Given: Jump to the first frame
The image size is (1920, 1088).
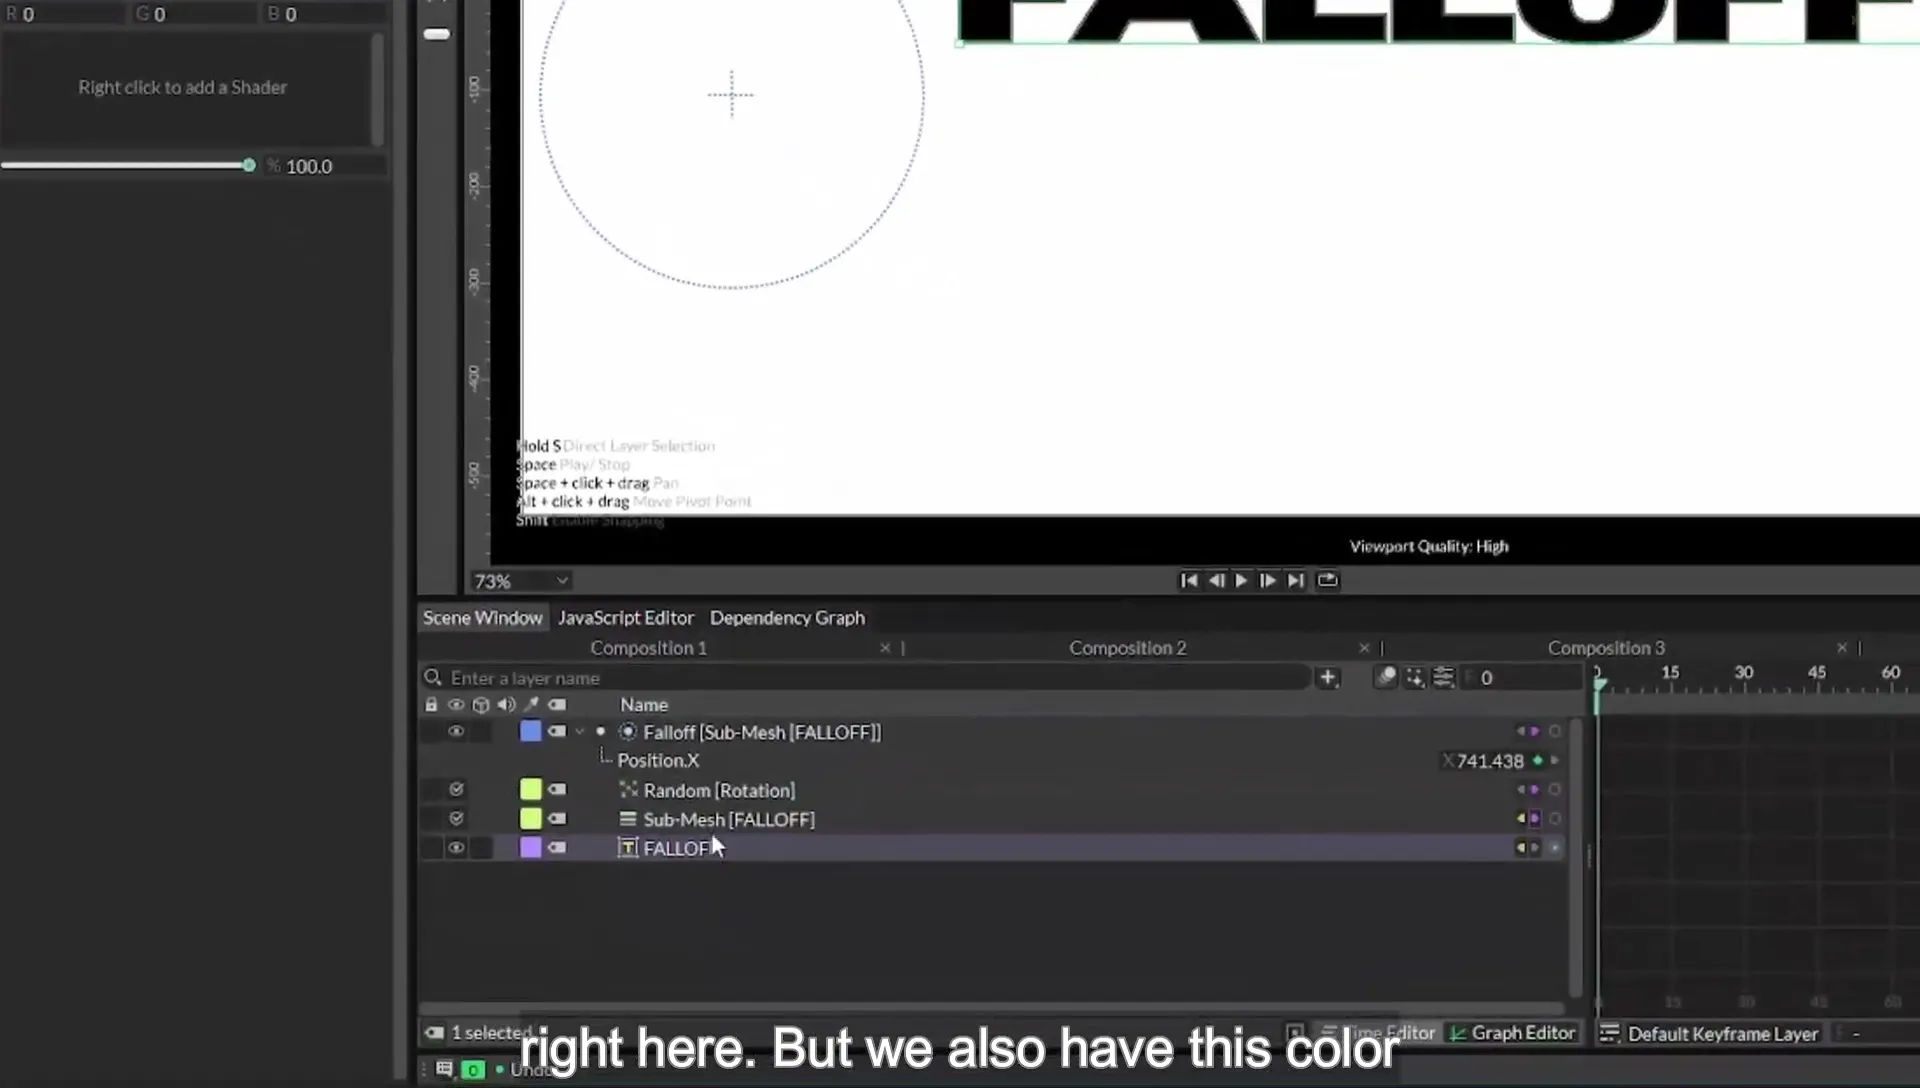Looking at the screenshot, I should tap(1189, 580).
